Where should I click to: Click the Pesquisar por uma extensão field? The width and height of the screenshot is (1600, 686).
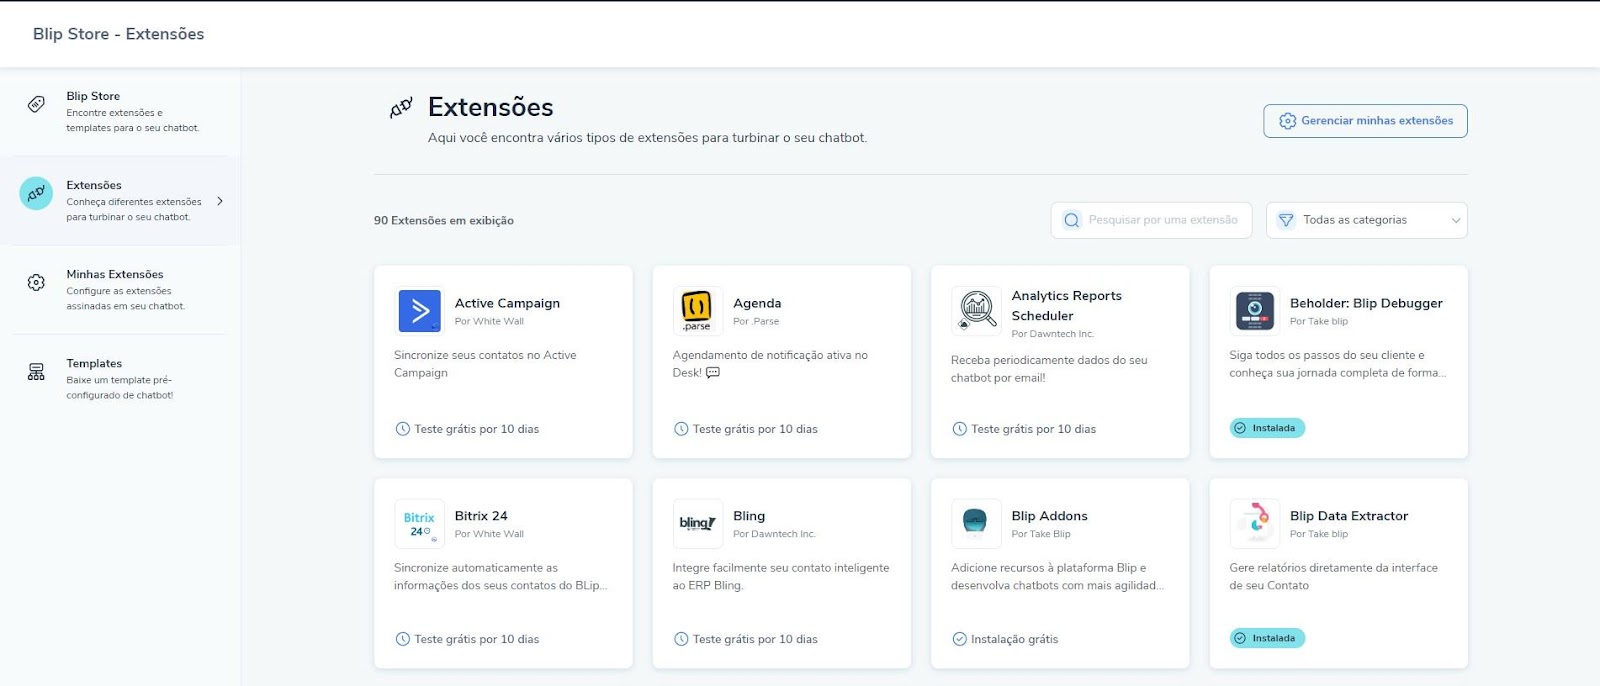[1162, 220]
